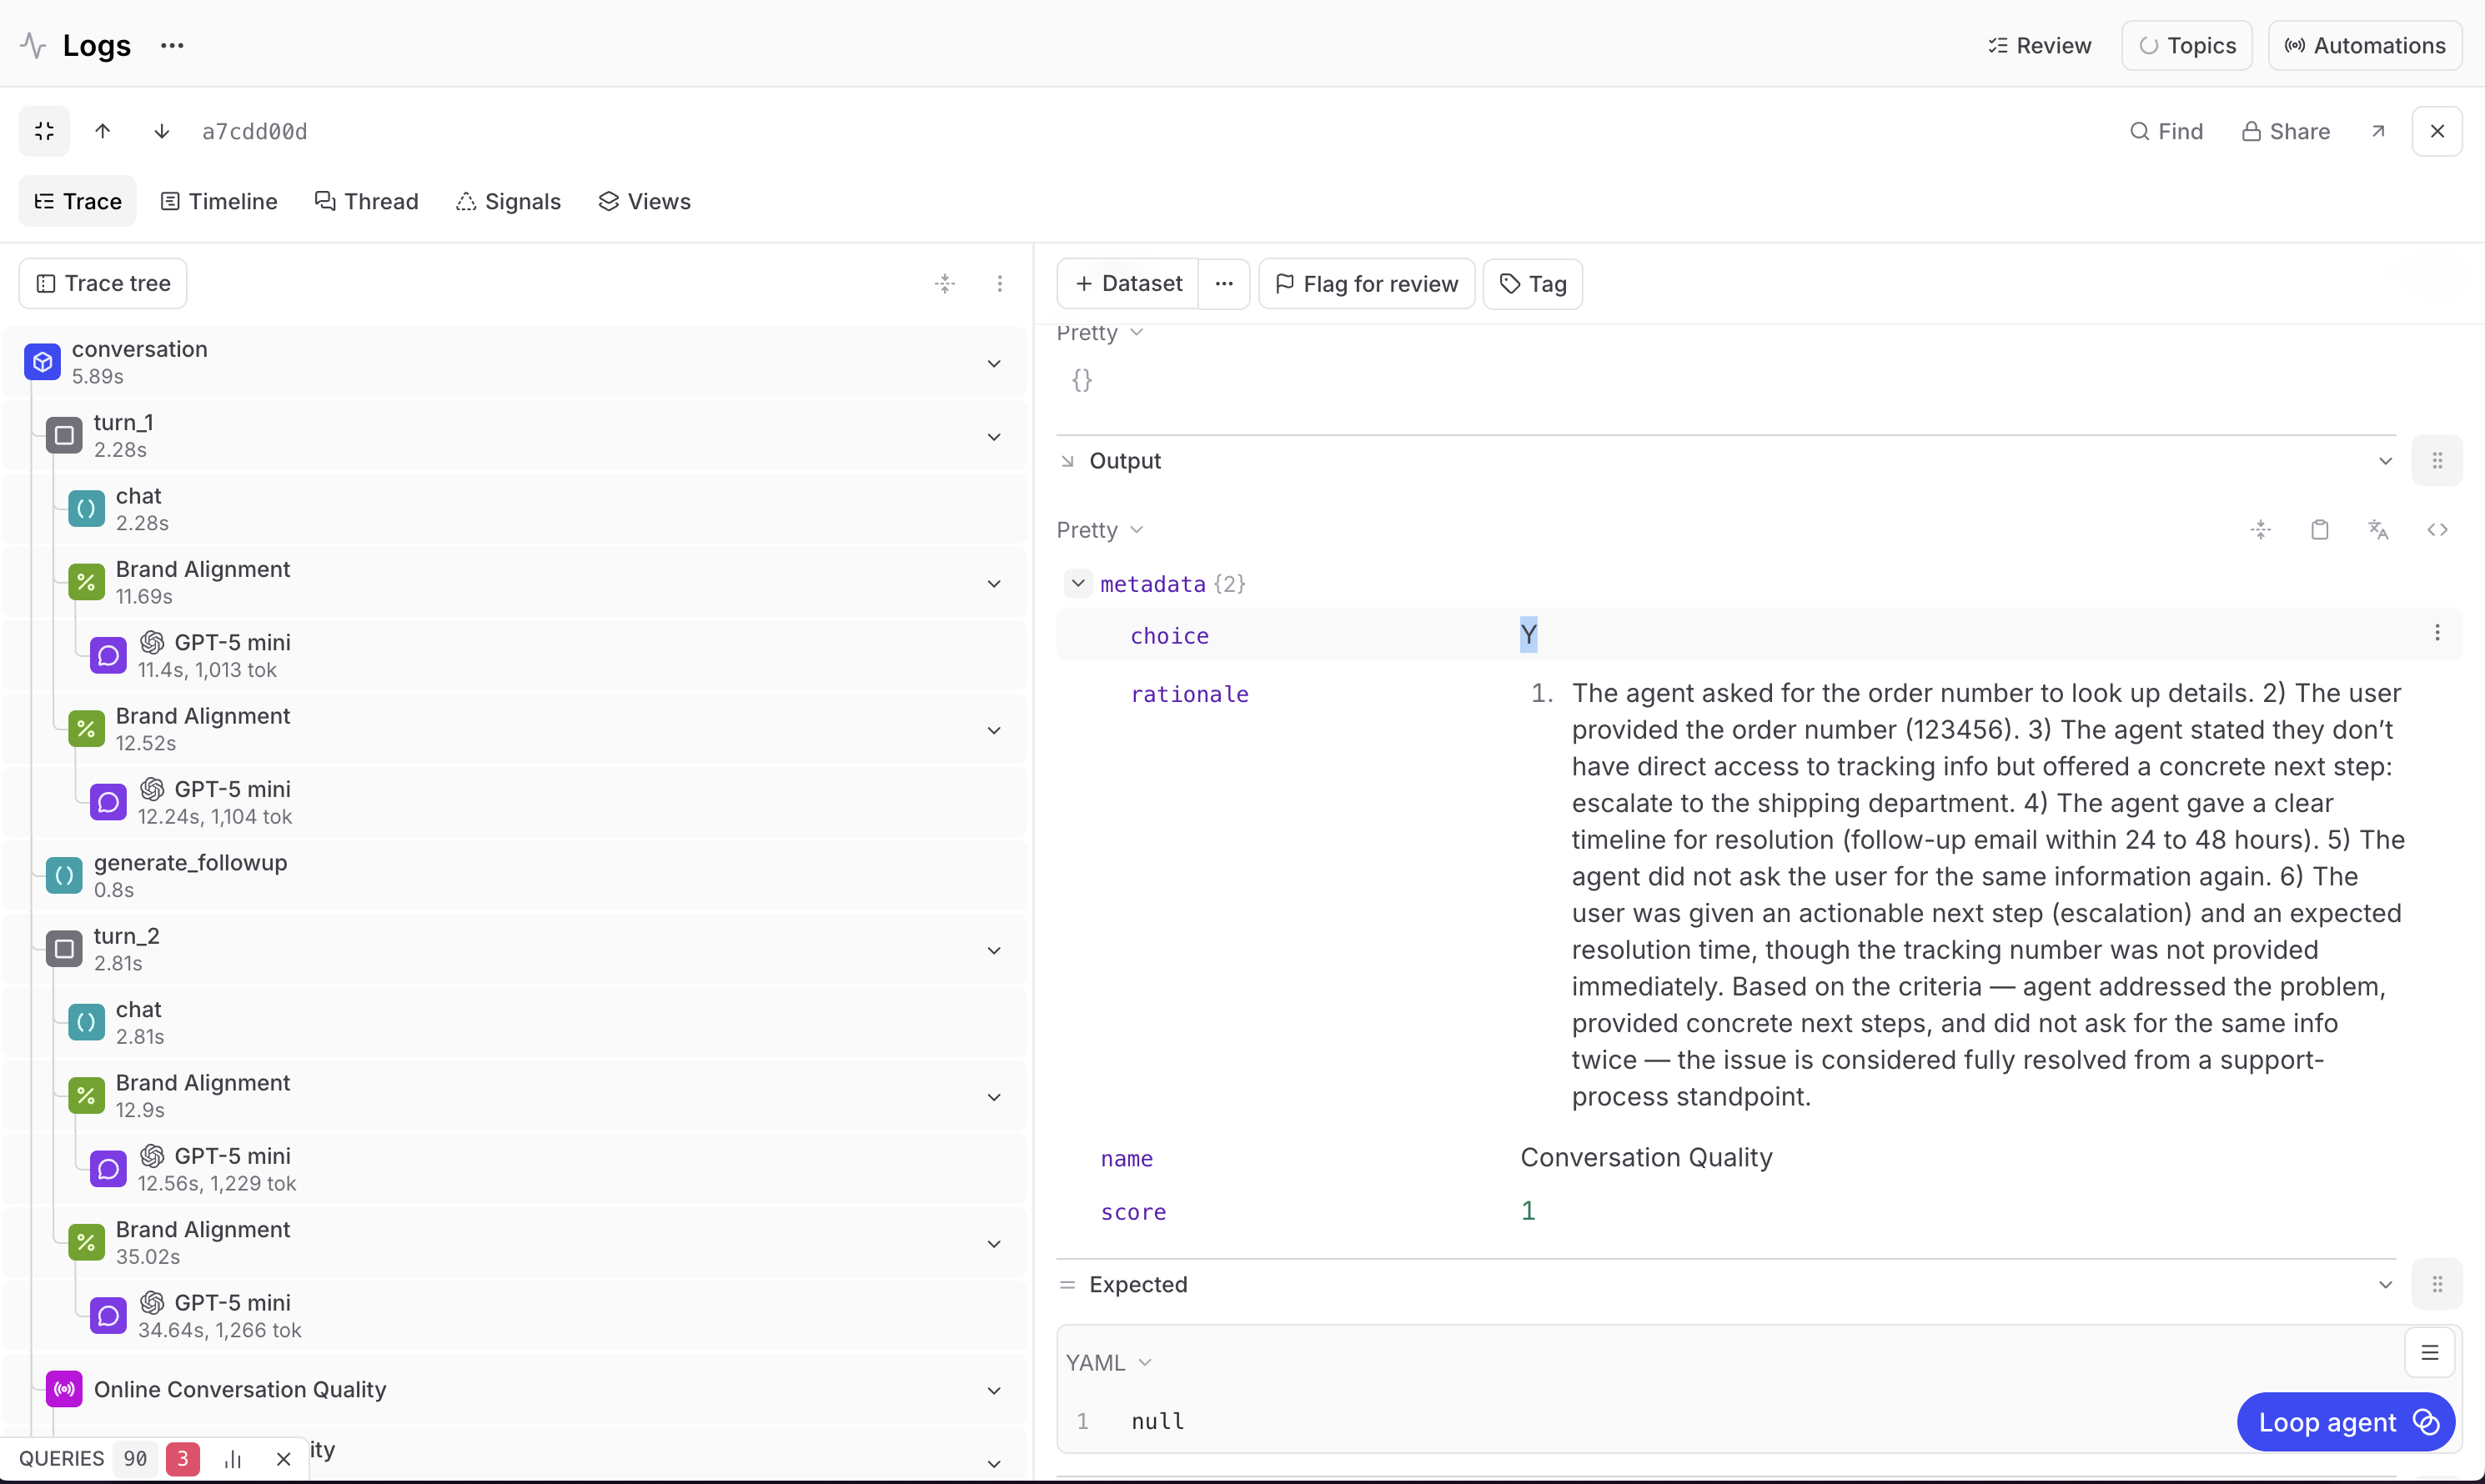
Task: Collapse the Brand Alignment 35.02s span
Action: [x=994, y=1244]
